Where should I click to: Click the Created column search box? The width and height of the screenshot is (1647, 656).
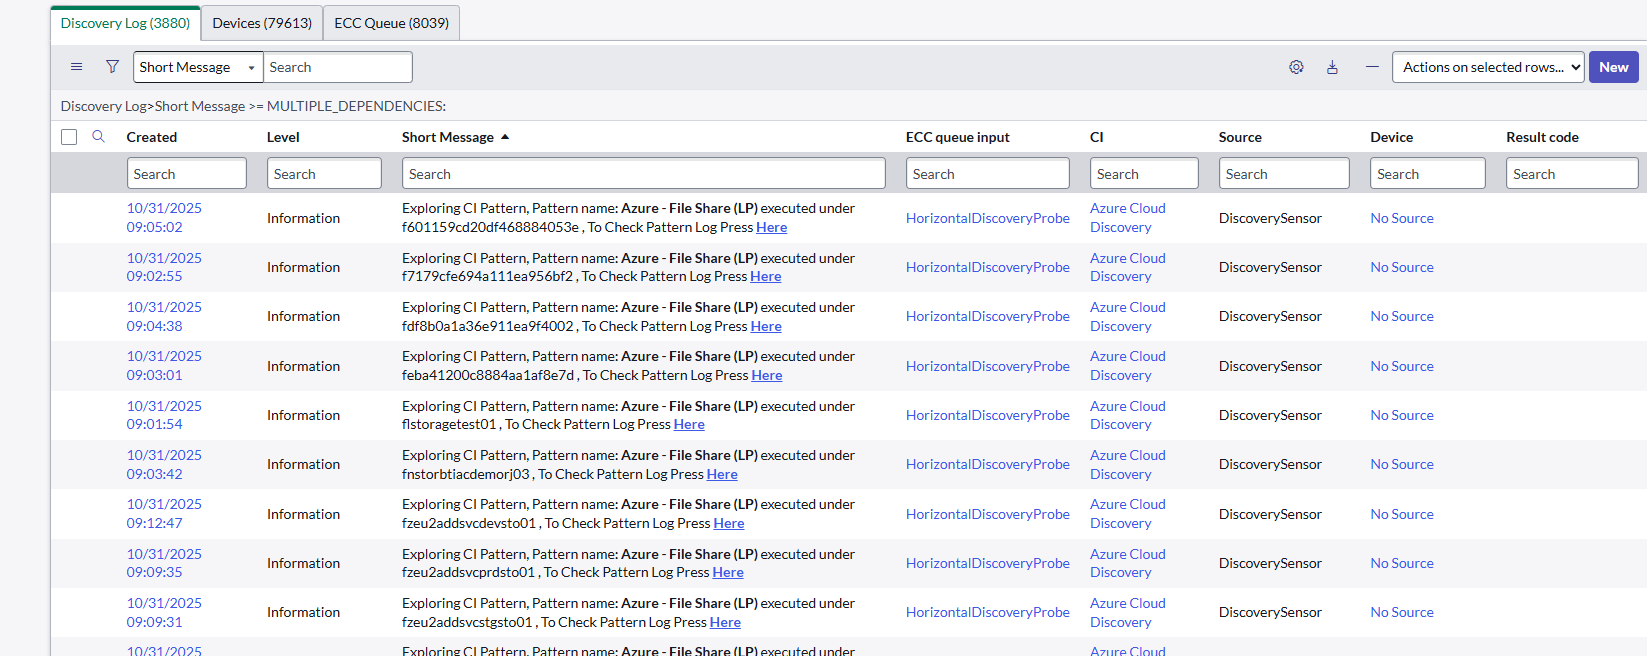pos(186,174)
